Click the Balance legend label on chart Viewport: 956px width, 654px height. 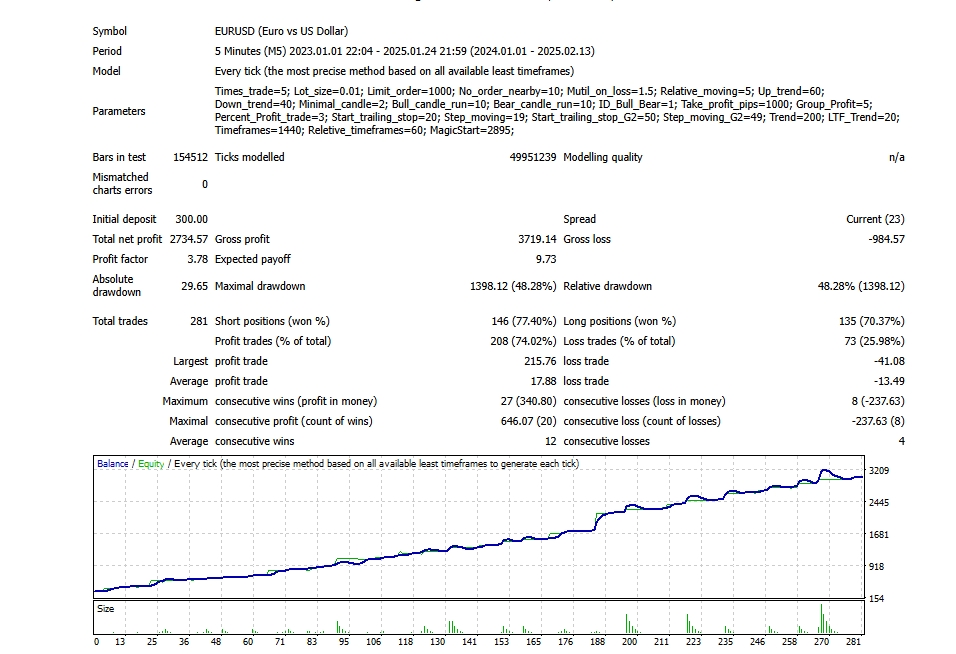click(113, 464)
